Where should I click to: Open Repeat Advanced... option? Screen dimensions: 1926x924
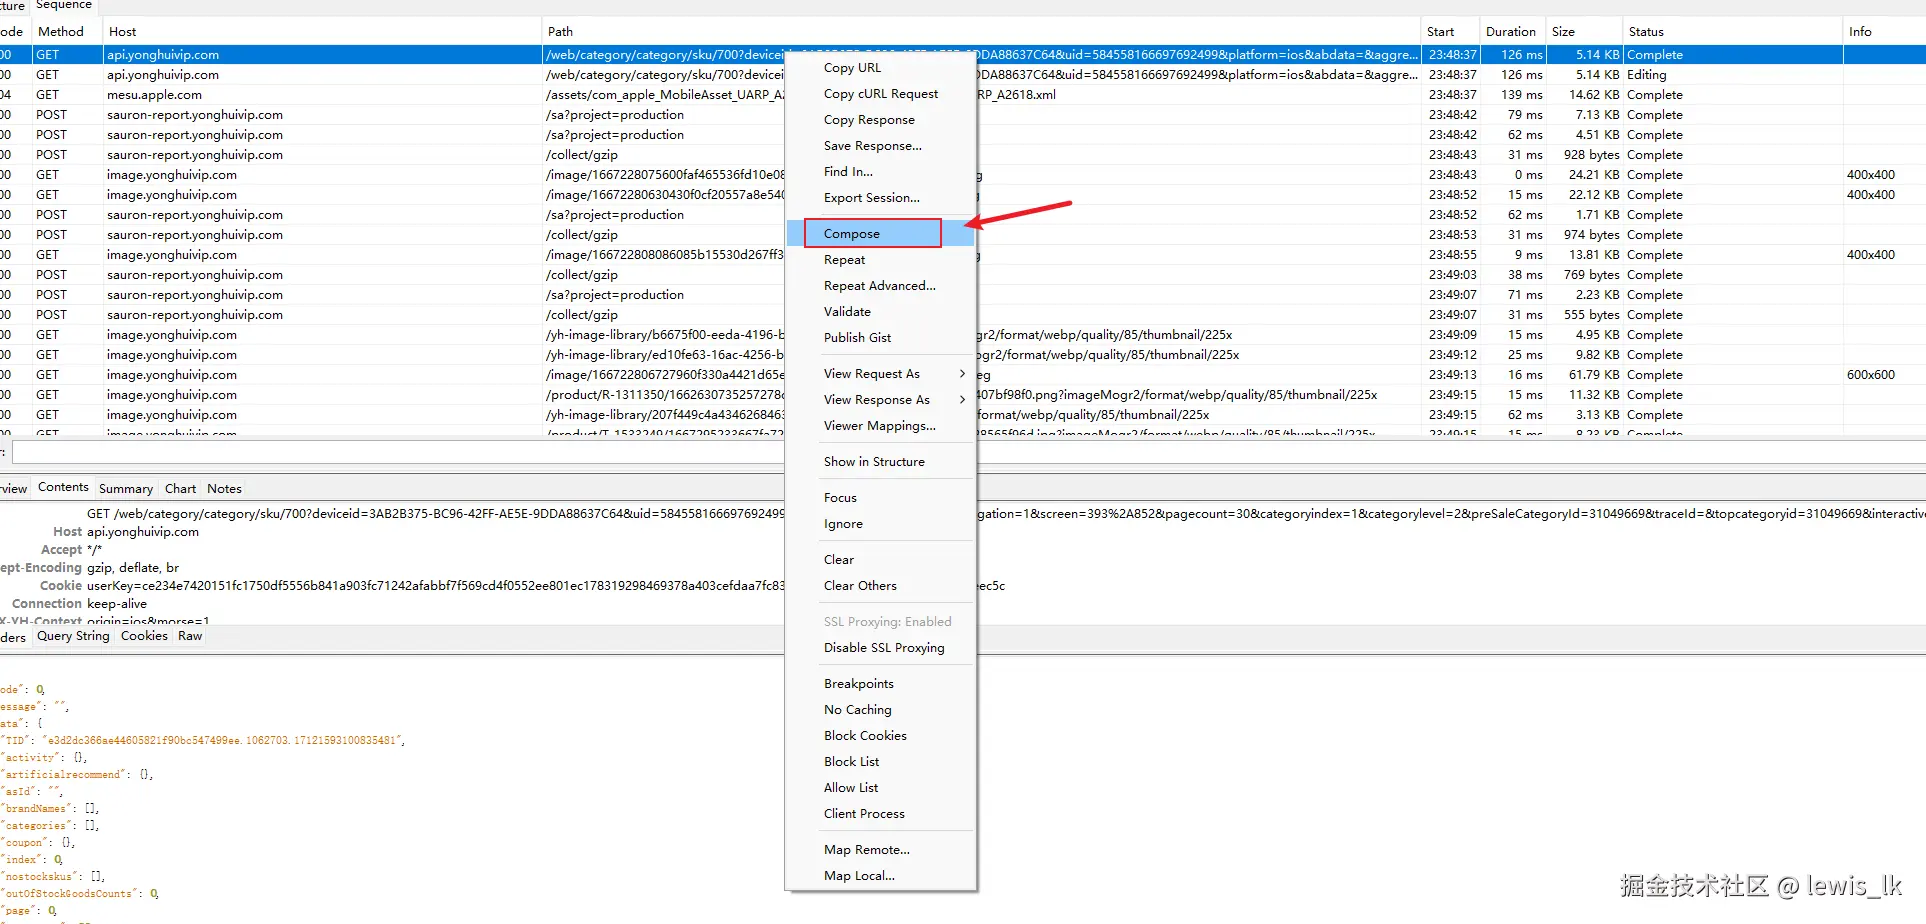tap(880, 286)
